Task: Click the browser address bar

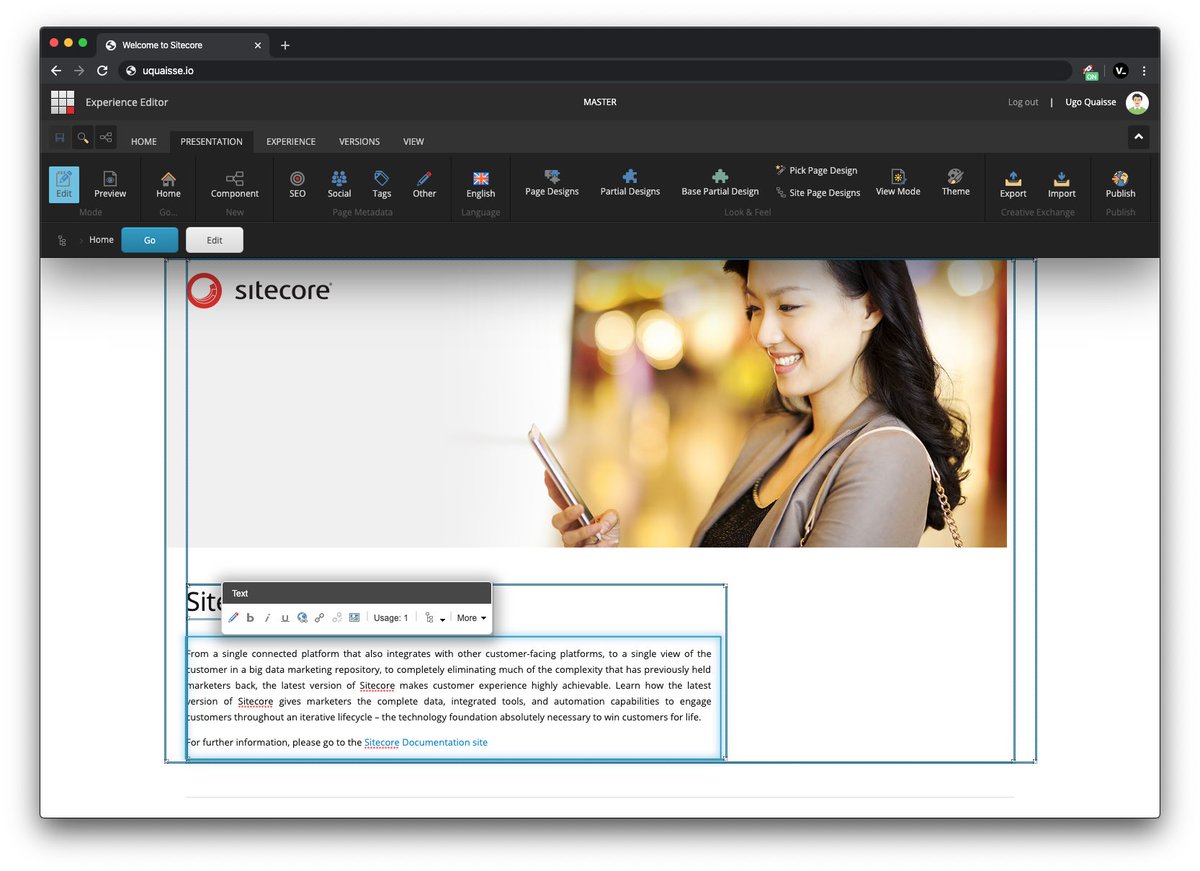Action: (x=595, y=71)
